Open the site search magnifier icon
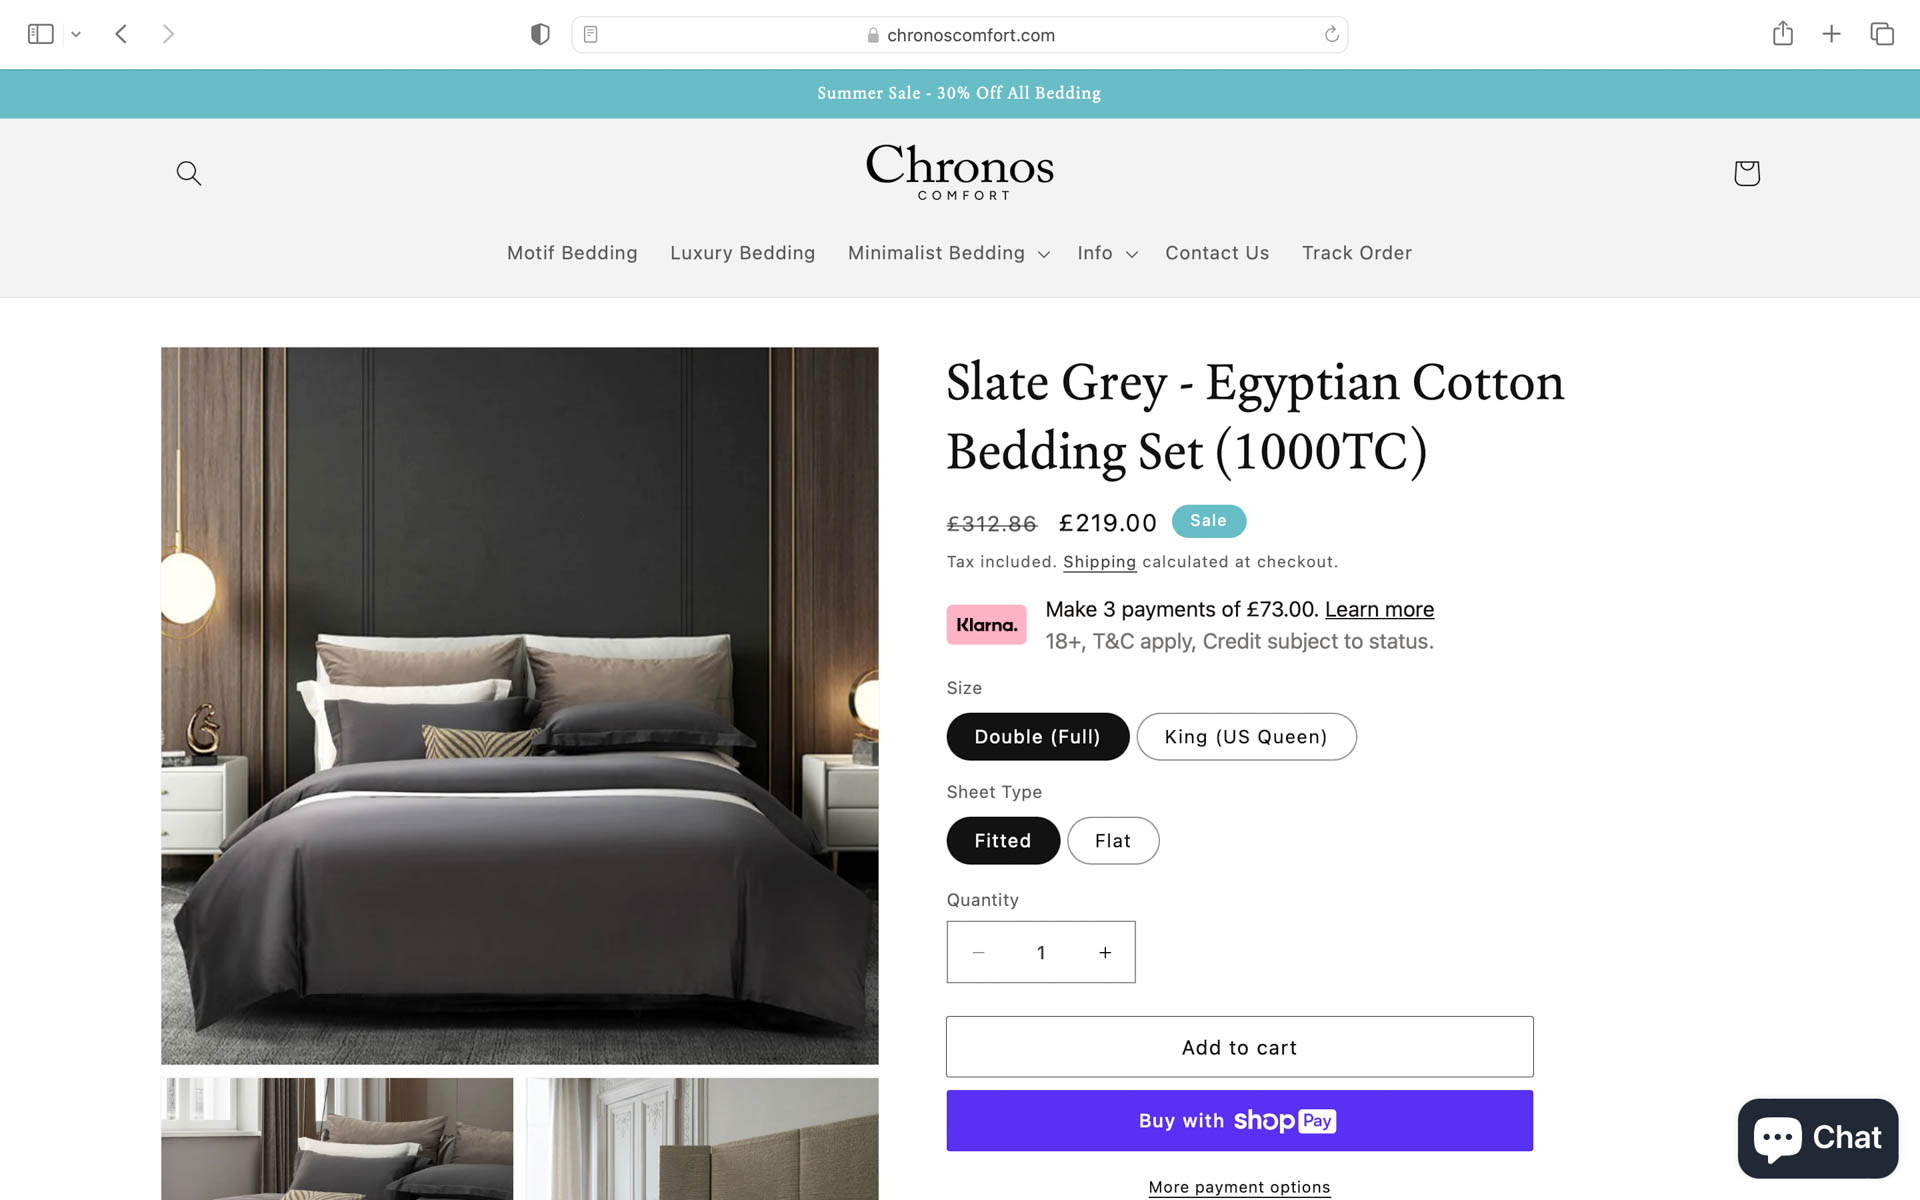 188,173
